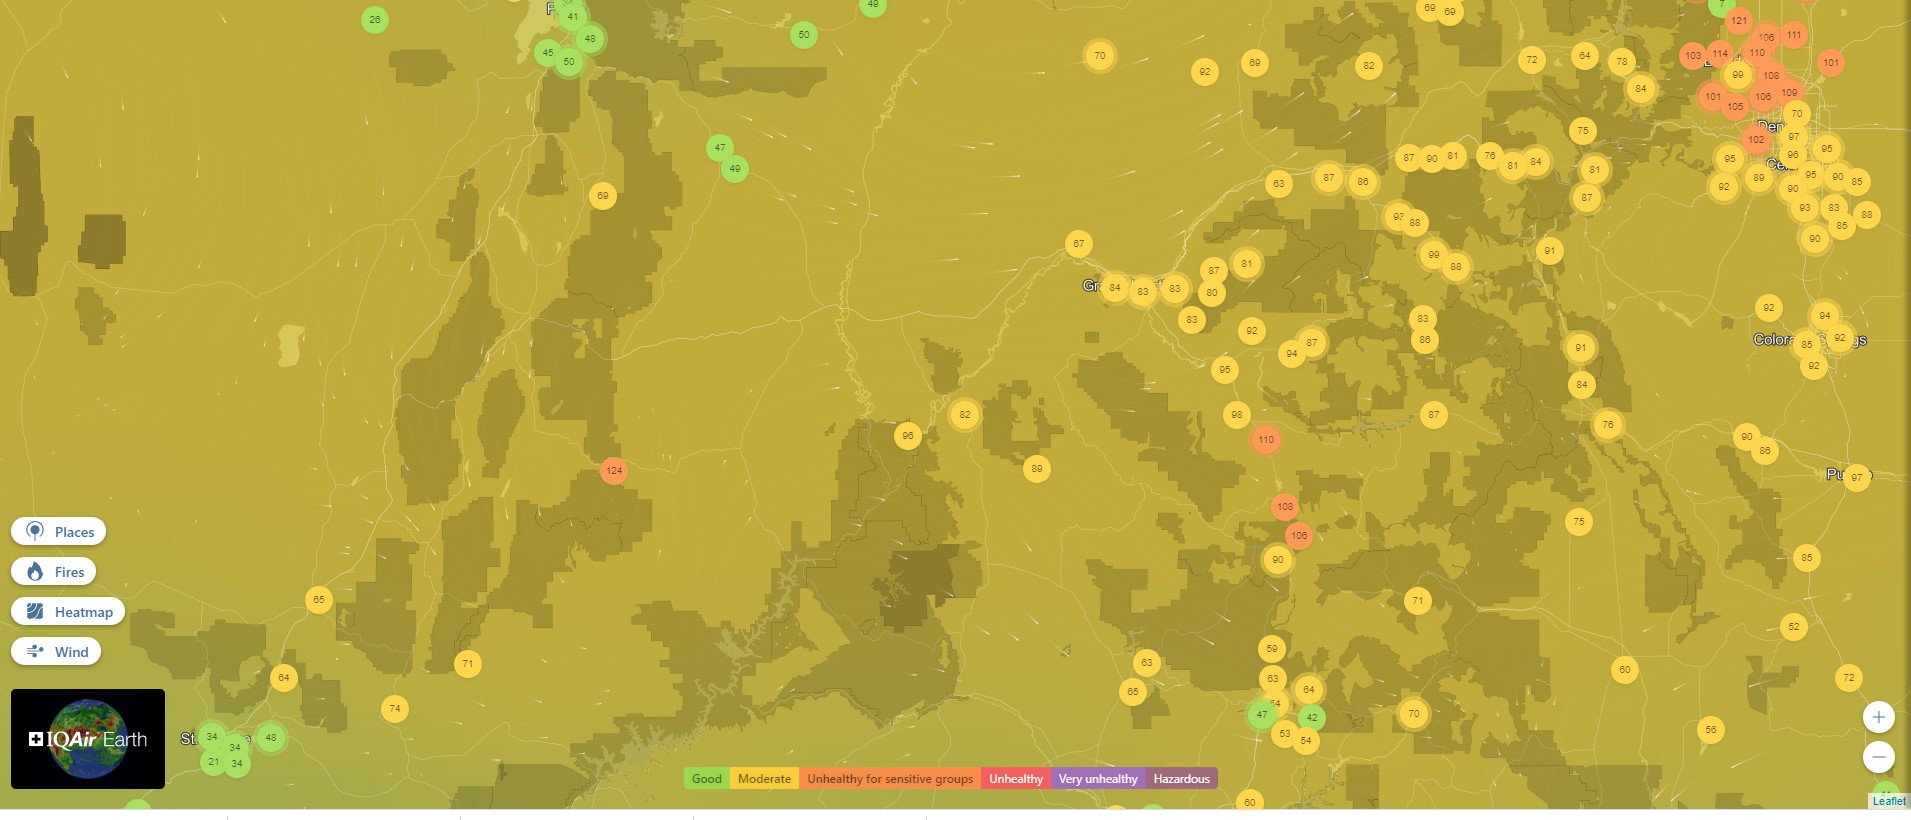Viewport: 1911px width, 820px height.
Task: Enable the Fires layer
Action: point(54,572)
